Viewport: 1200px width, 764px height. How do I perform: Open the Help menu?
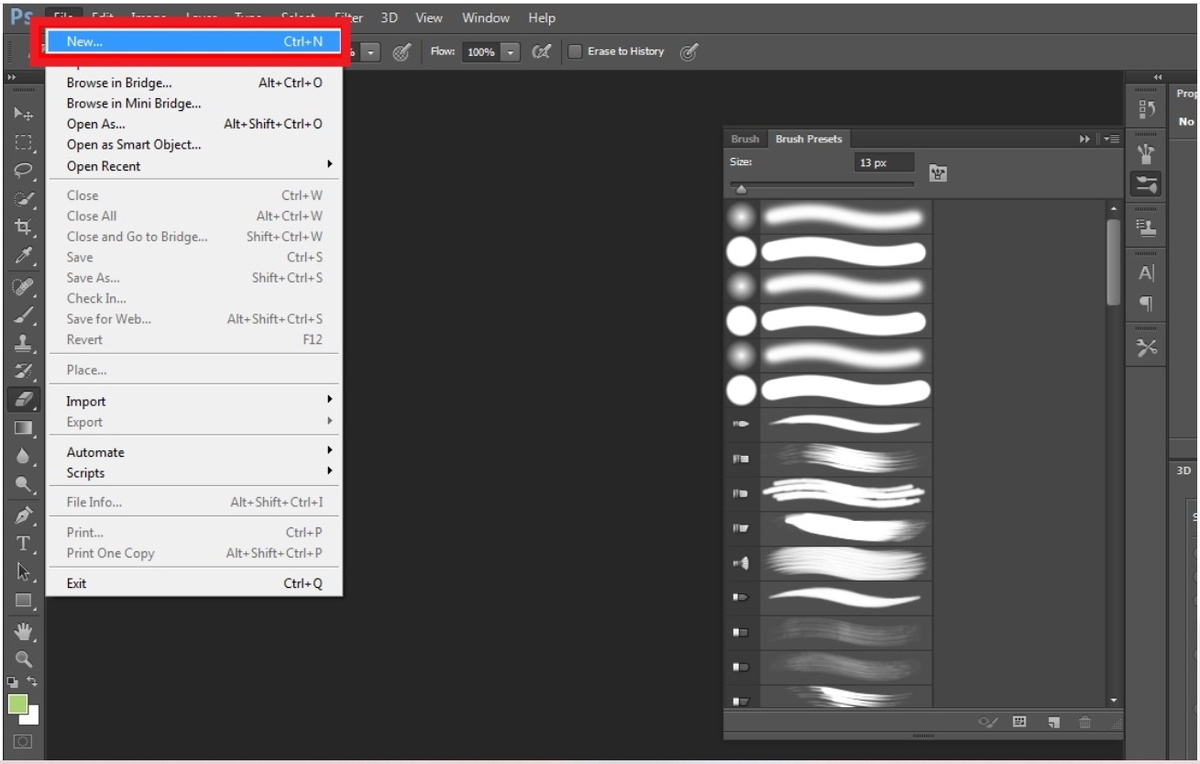(542, 18)
